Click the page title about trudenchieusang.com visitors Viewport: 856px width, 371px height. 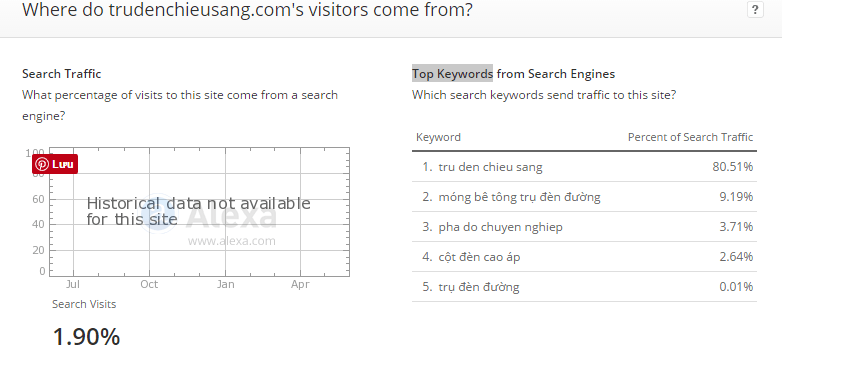point(247,10)
